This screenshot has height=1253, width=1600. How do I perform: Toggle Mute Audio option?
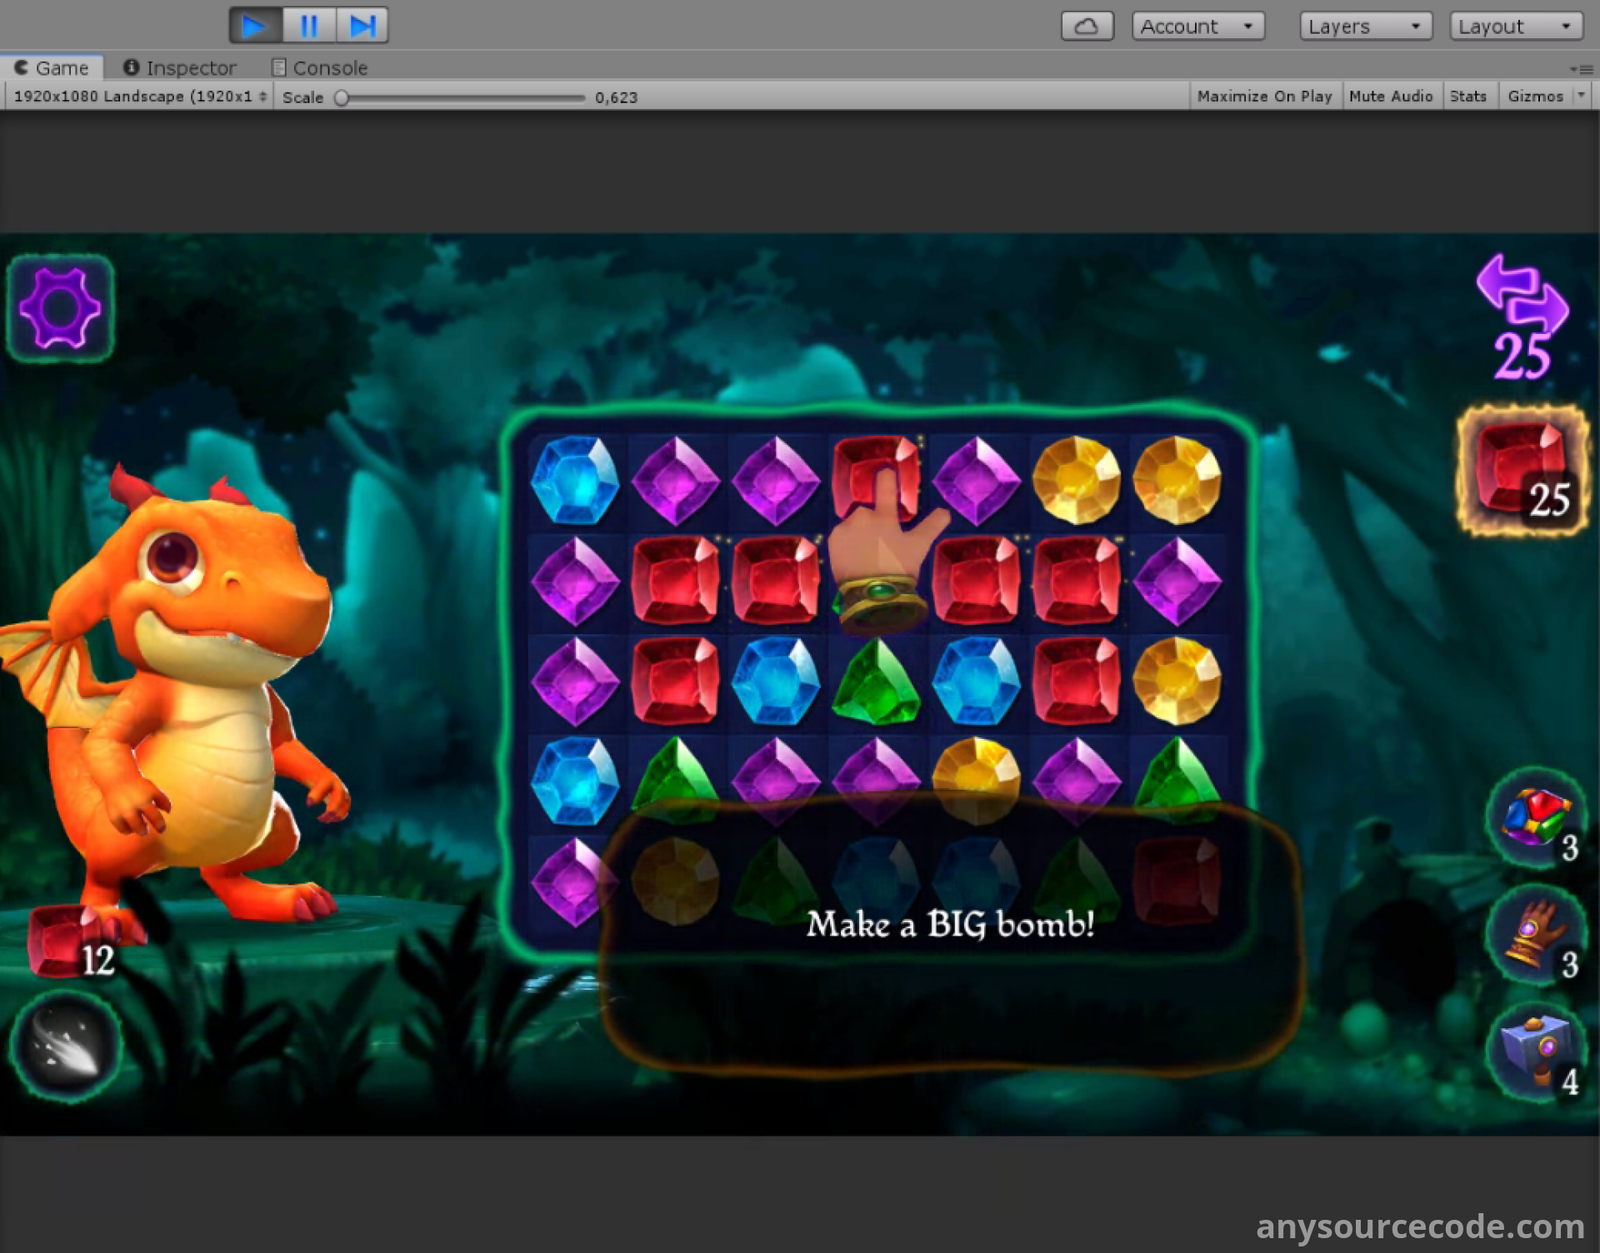tap(1390, 96)
